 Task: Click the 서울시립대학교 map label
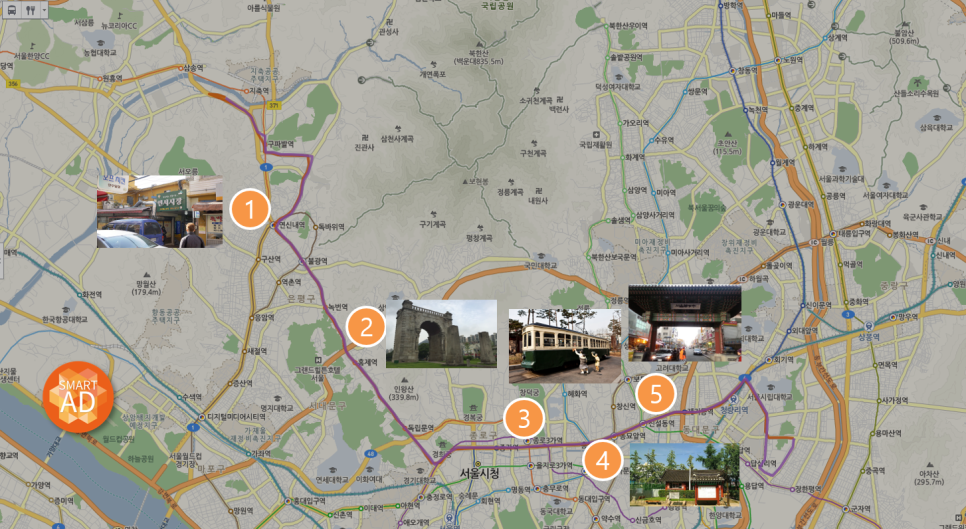click(769, 397)
